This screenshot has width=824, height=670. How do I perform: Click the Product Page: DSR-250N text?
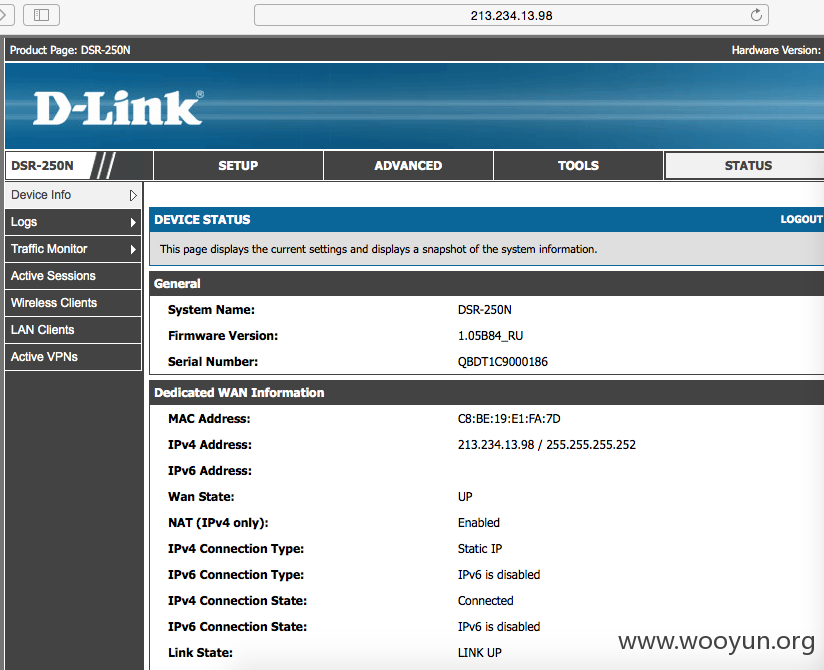click(70, 50)
